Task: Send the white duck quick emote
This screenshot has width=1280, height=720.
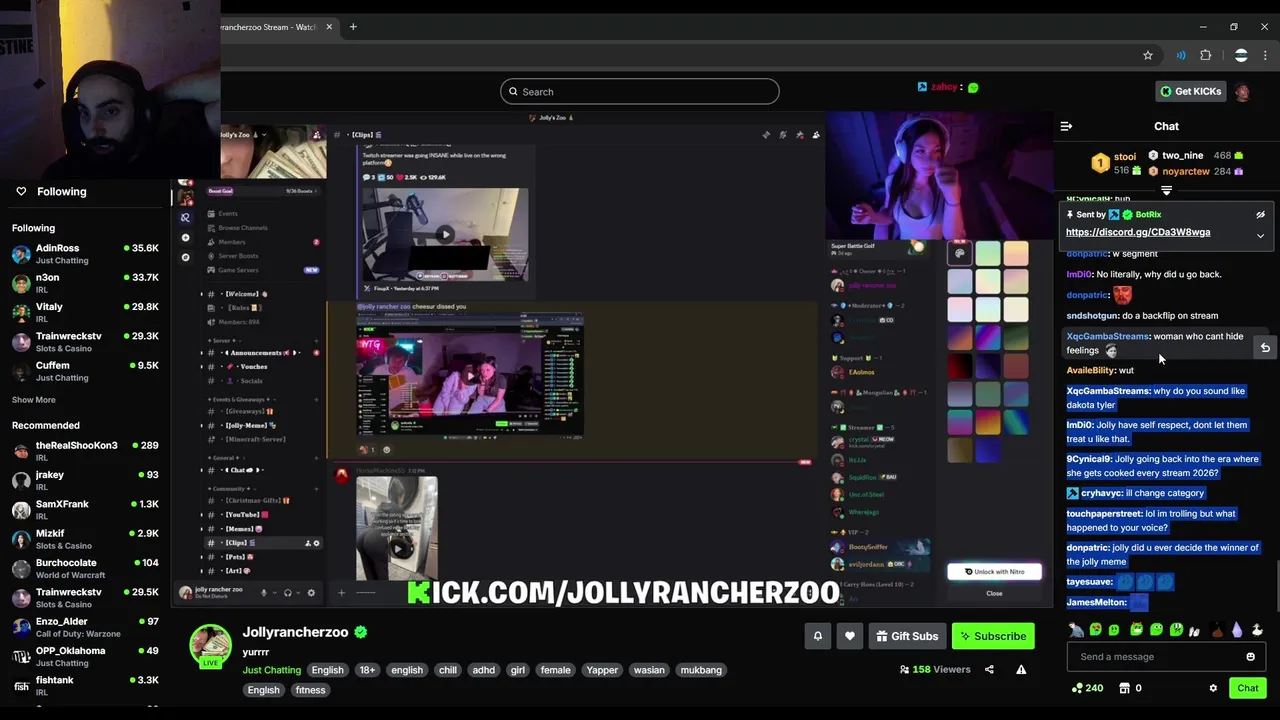Action: click(1257, 630)
